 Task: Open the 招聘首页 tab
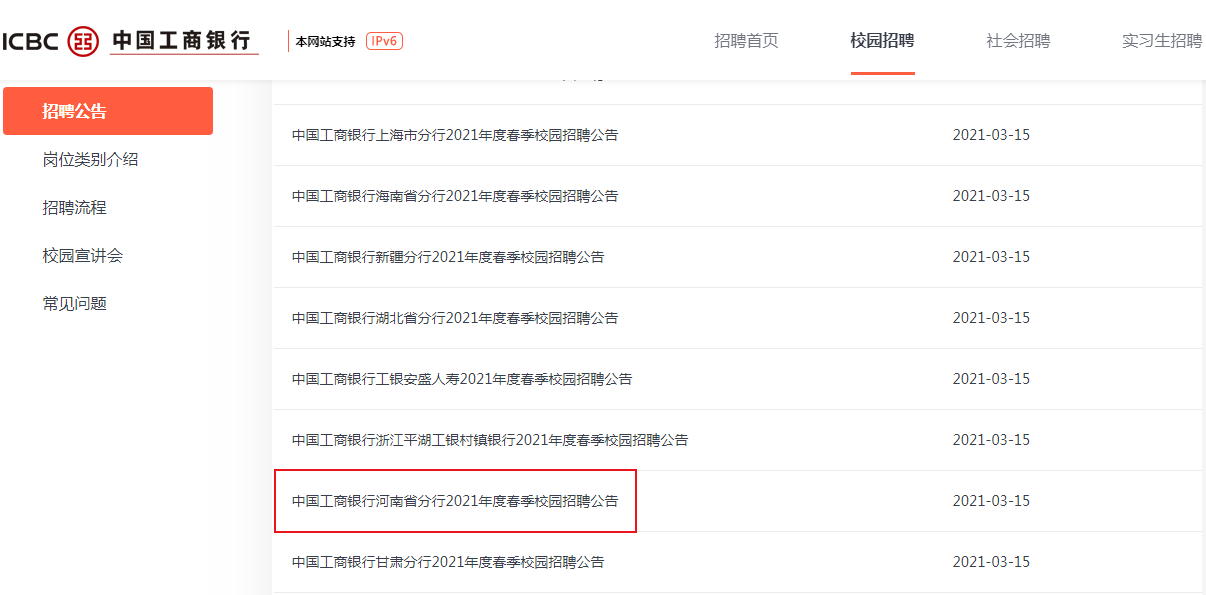pos(746,41)
